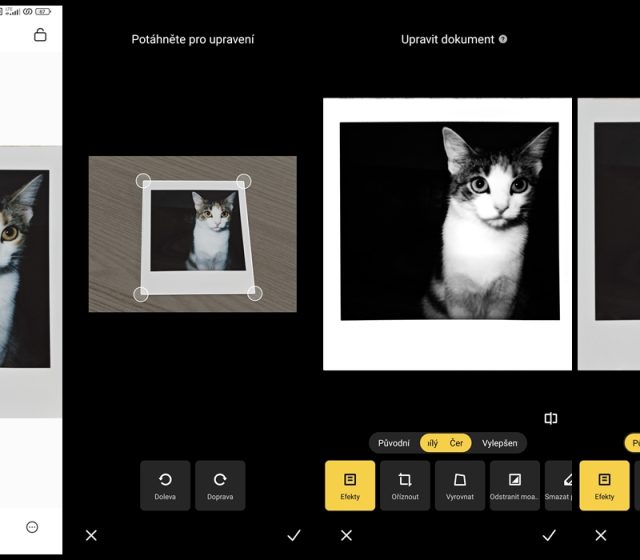Screen dimensions: 640x560
Task: Select the Vyrovnat straighten tool
Action: pos(460,485)
